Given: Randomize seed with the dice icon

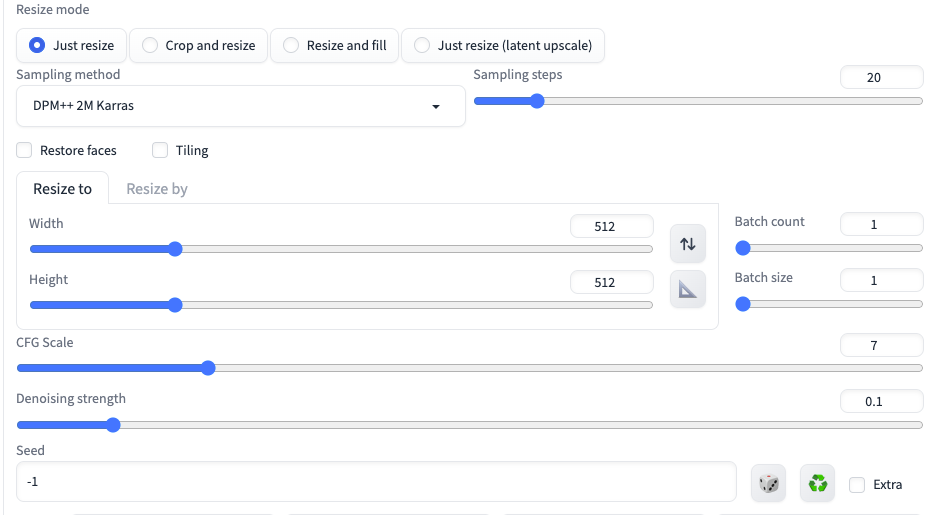Looking at the screenshot, I should [x=769, y=483].
